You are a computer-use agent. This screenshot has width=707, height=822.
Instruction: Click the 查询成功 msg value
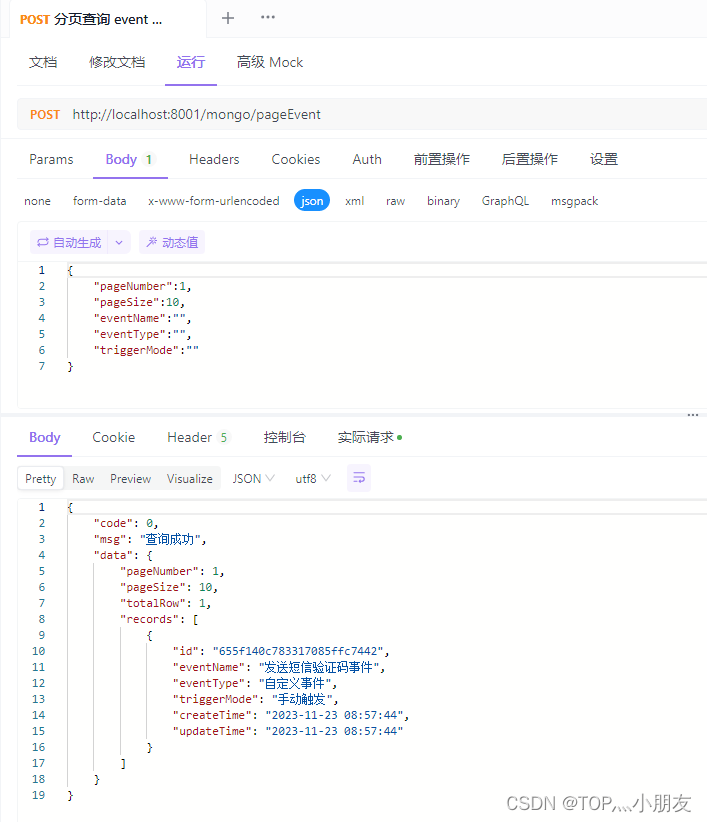coord(169,539)
